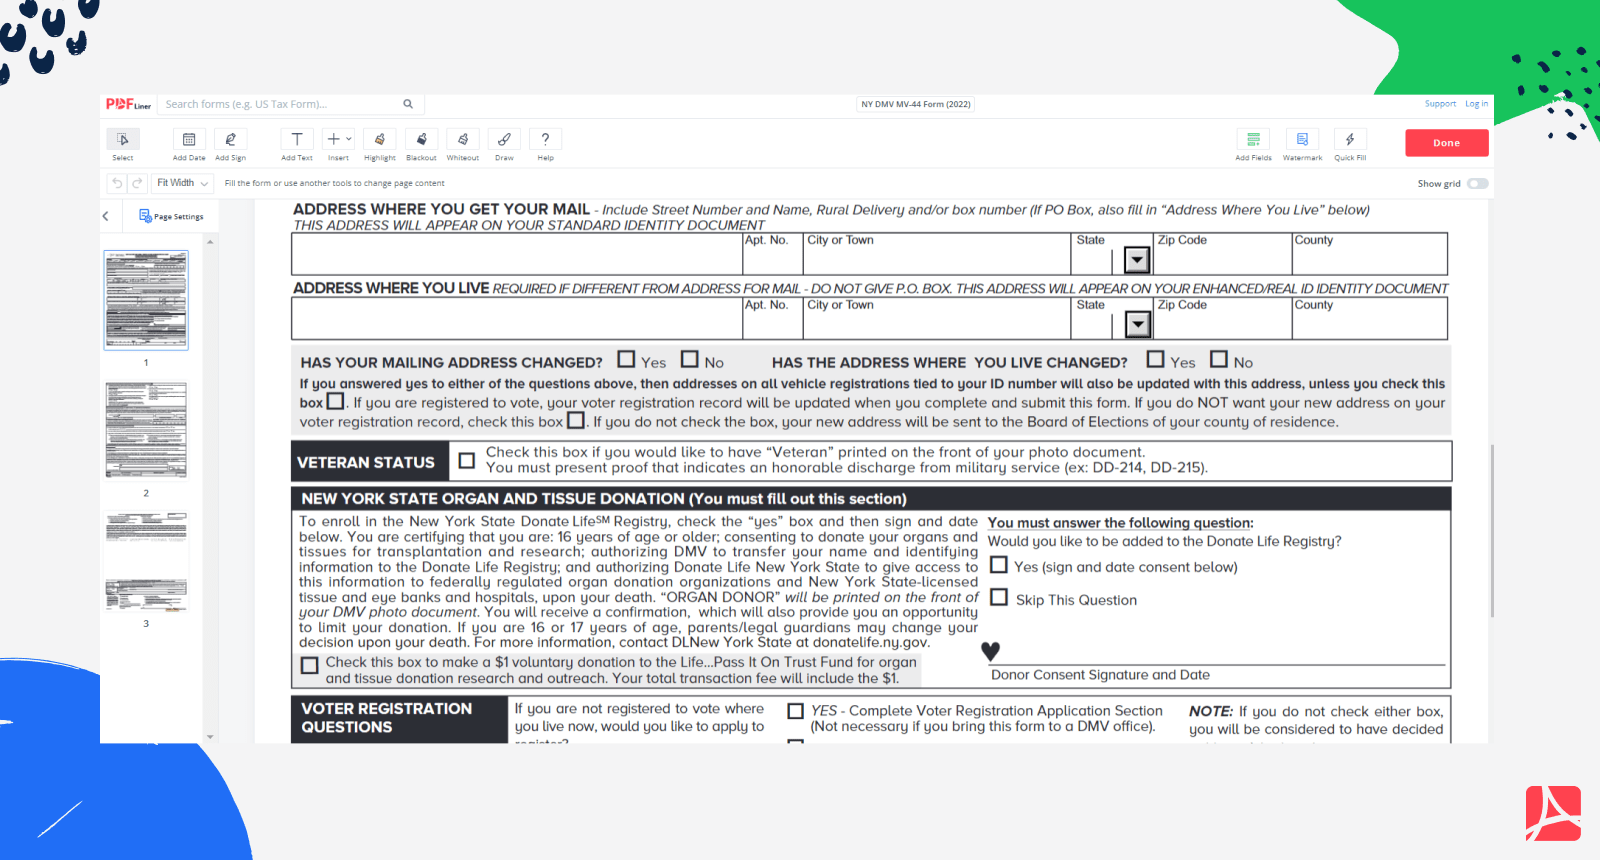This screenshot has height=860, width=1600.
Task: Click the search forms input field
Action: pos(280,104)
